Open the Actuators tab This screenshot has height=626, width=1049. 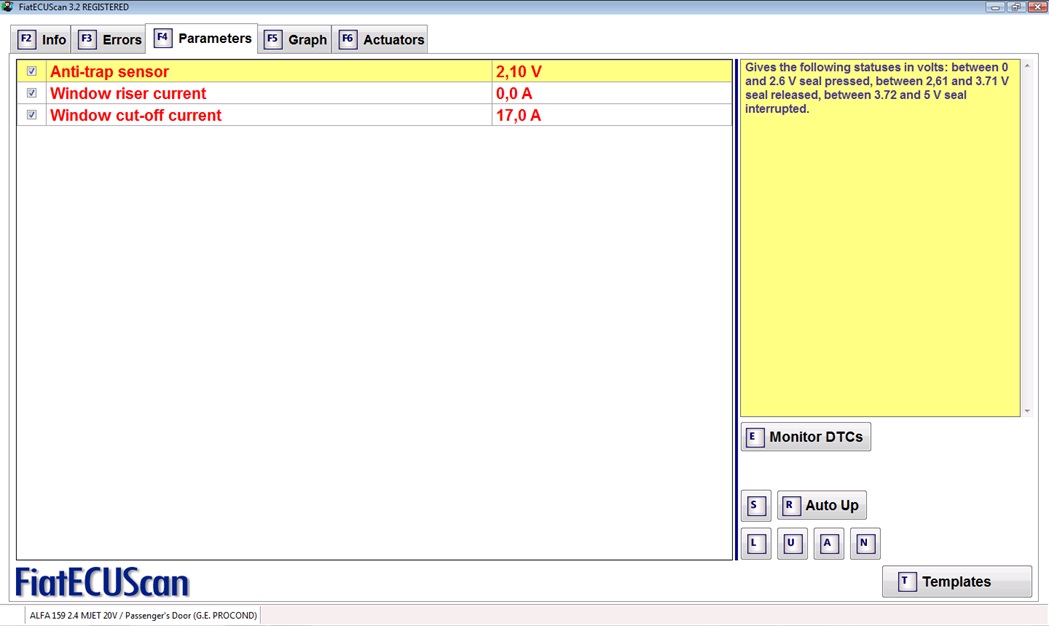pos(381,40)
